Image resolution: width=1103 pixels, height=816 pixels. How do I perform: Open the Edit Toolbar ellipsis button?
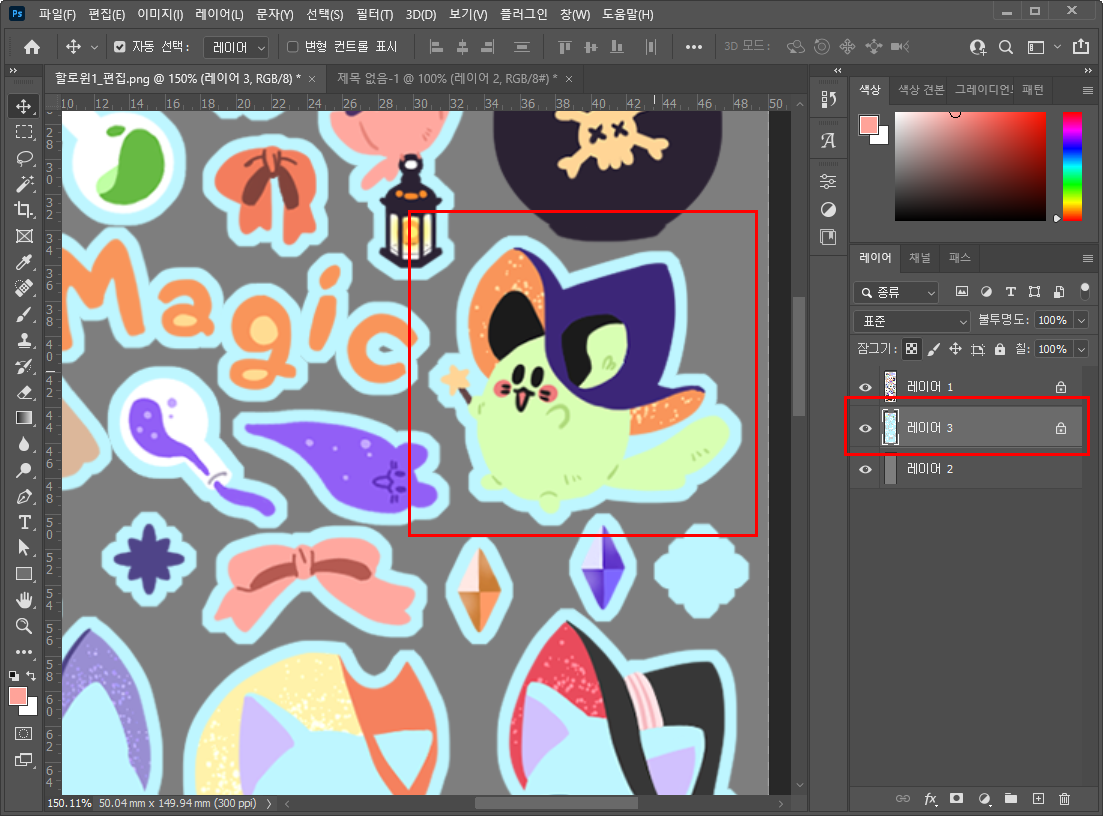click(x=24, y=652)
